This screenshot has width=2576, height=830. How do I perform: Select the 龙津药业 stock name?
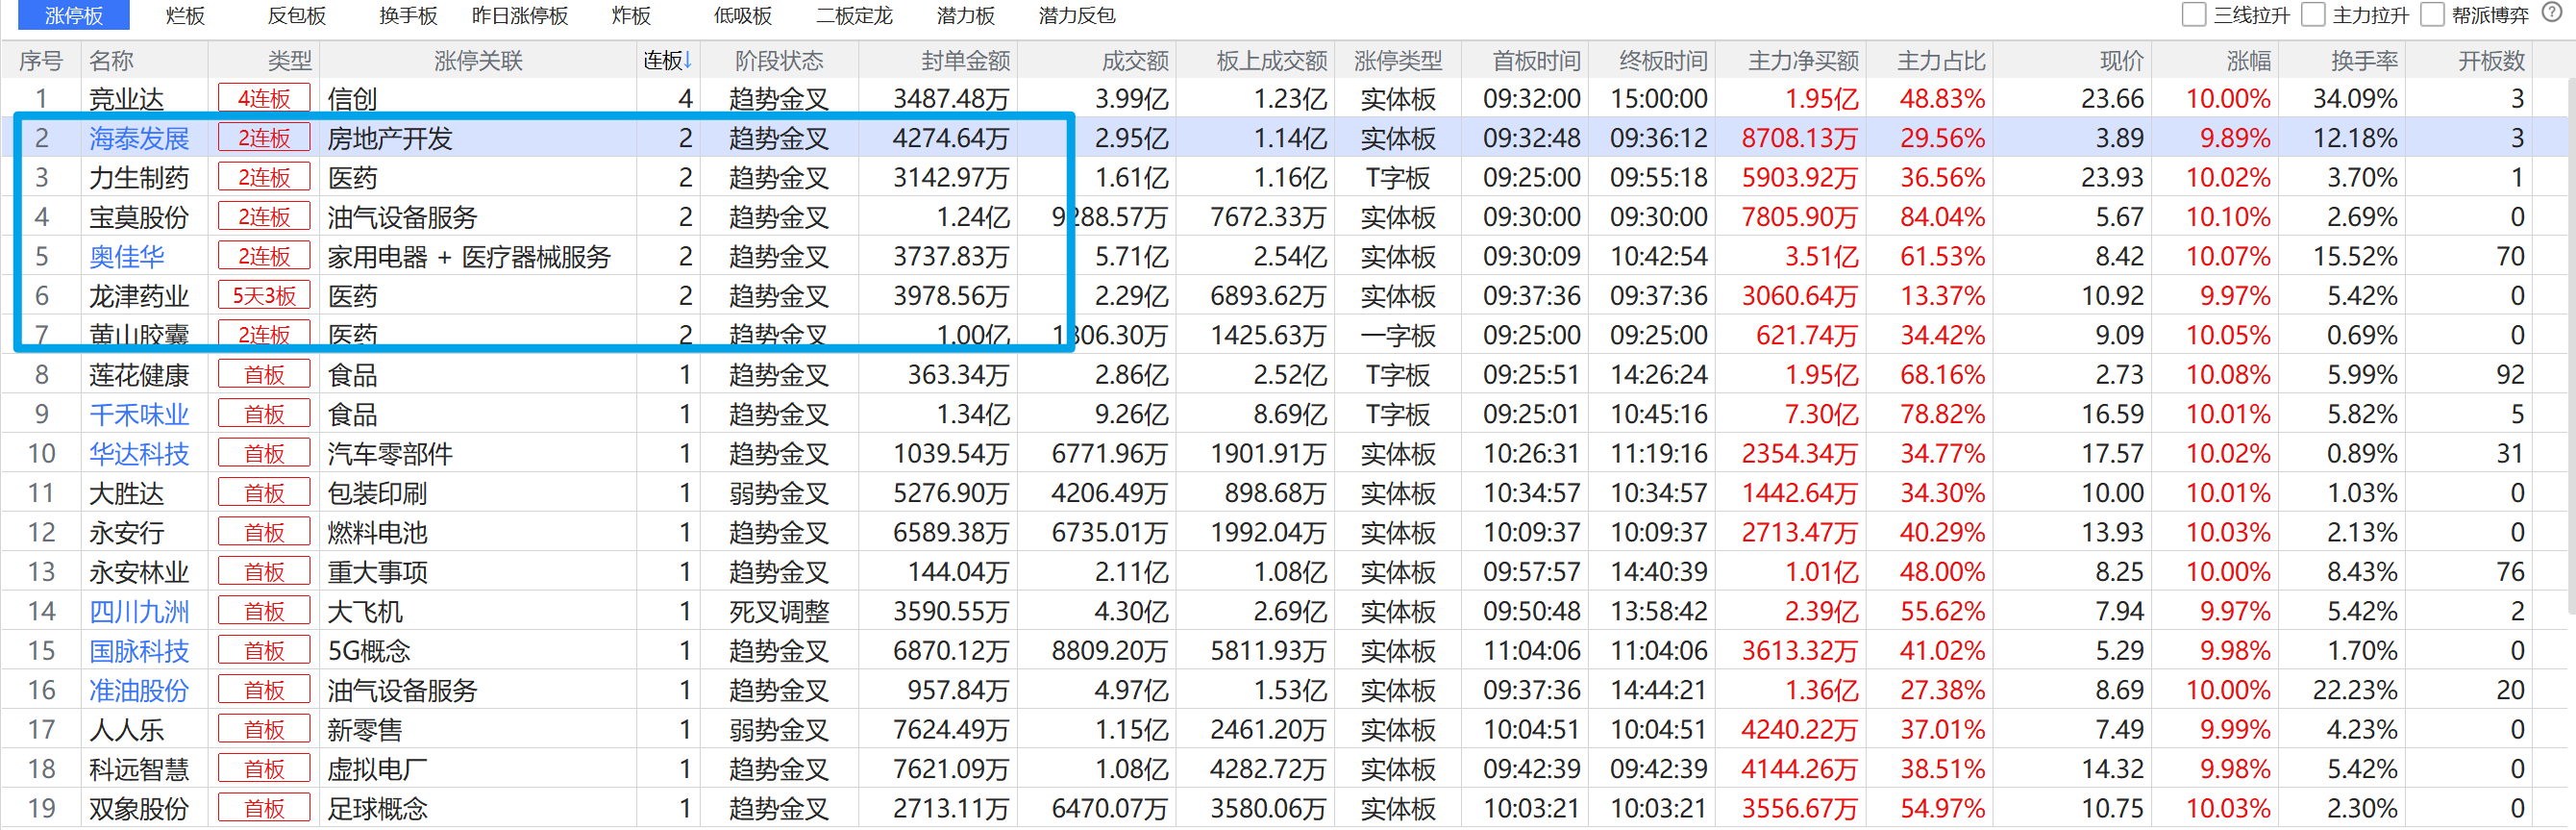pyautogui.click(x=139, y=296)
